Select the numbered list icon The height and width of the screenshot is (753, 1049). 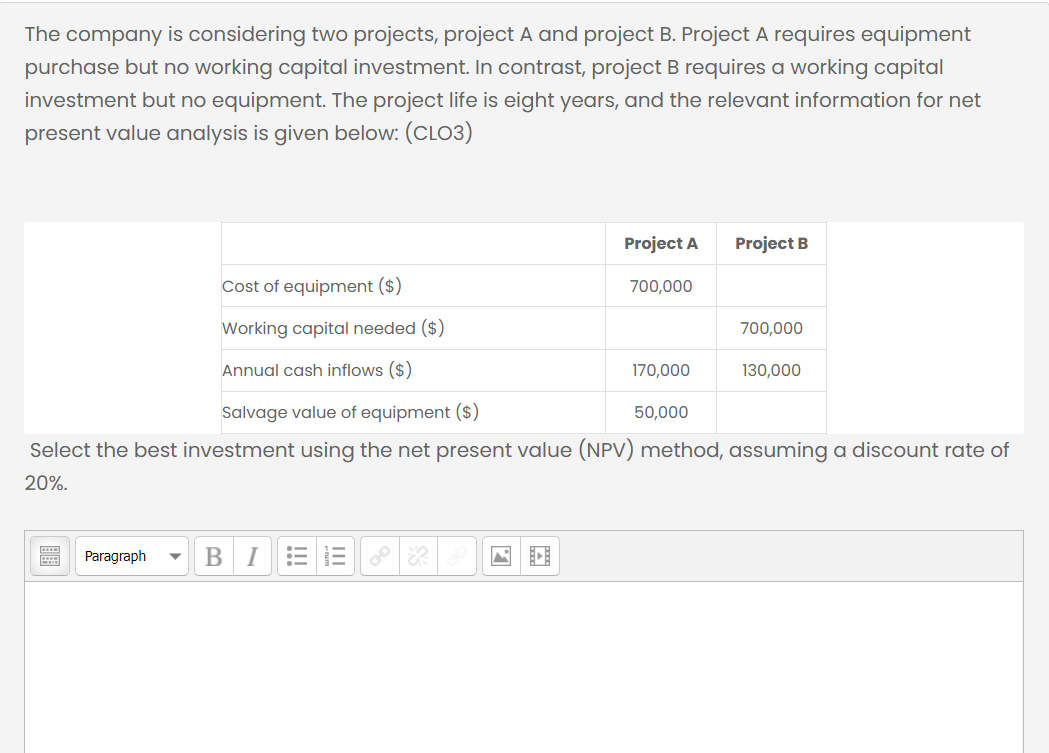point(334,556)
